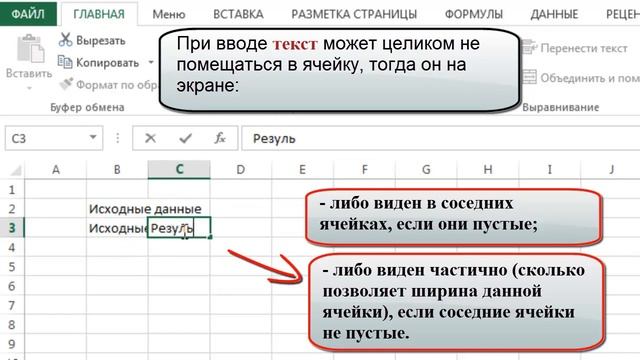Screen dimensions: 640x360
Task: Click the formula bar containing Резуль
Action: 441,138
